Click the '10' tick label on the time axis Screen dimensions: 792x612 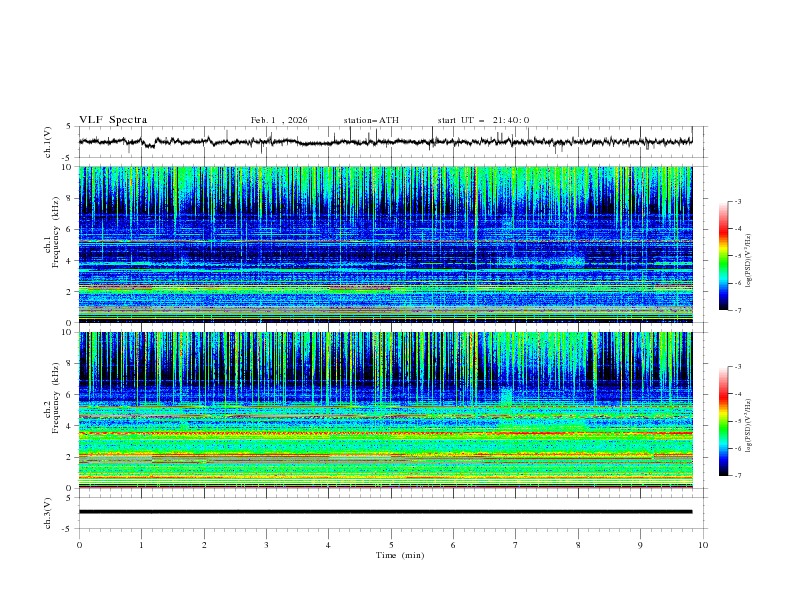(703, 545)
